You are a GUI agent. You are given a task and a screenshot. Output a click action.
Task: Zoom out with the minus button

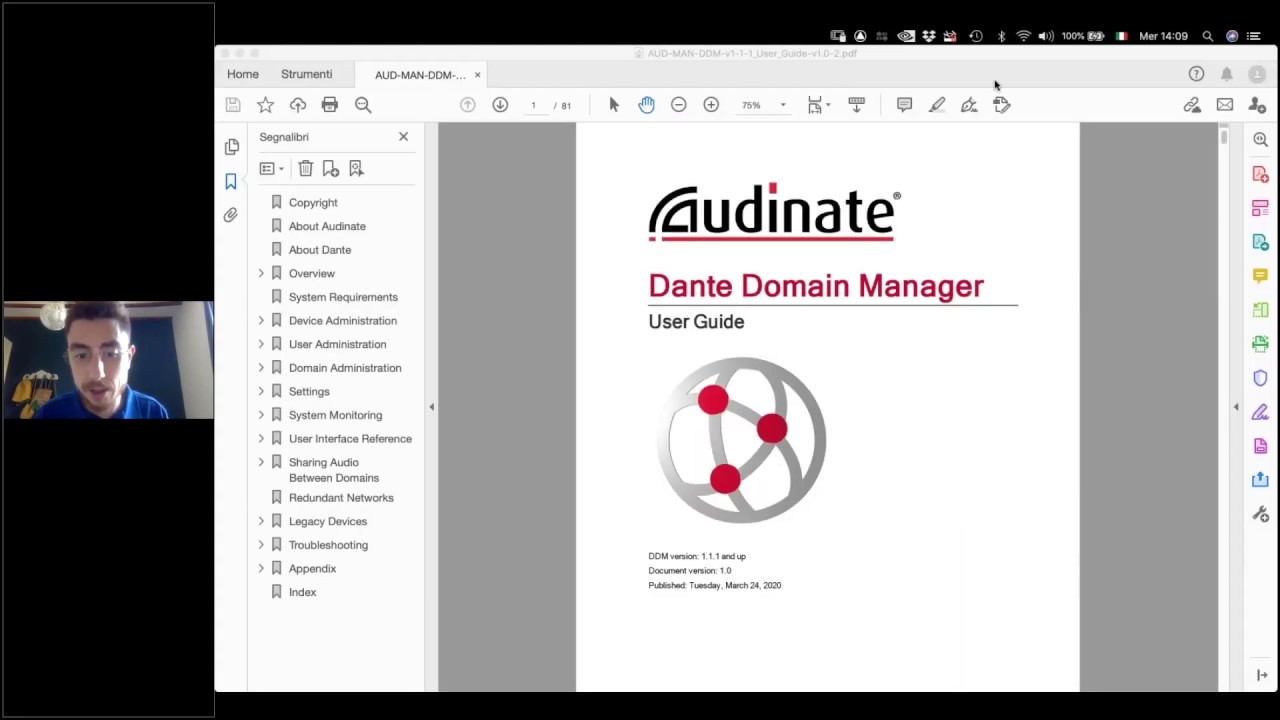click(679, 105)
